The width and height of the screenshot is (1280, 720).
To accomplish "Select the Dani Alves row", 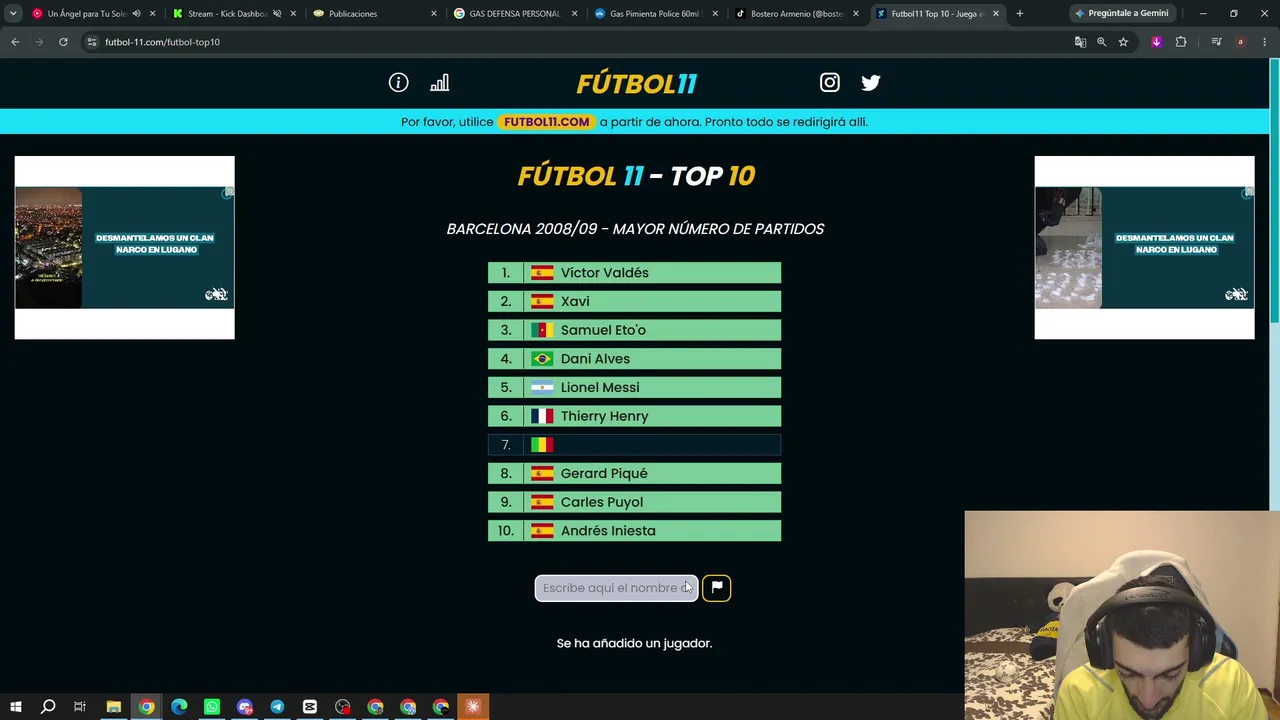I will point(634,359).
